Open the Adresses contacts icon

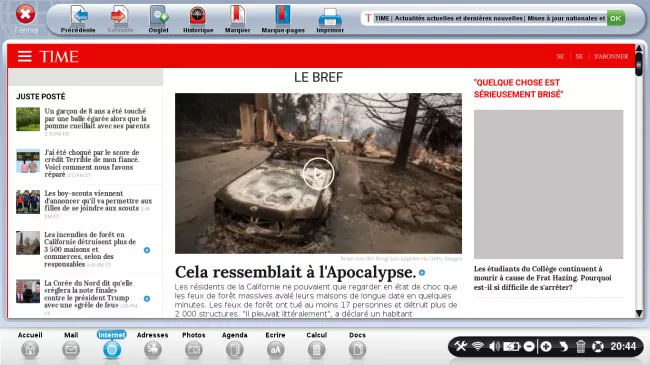click(x=153, y=350)
